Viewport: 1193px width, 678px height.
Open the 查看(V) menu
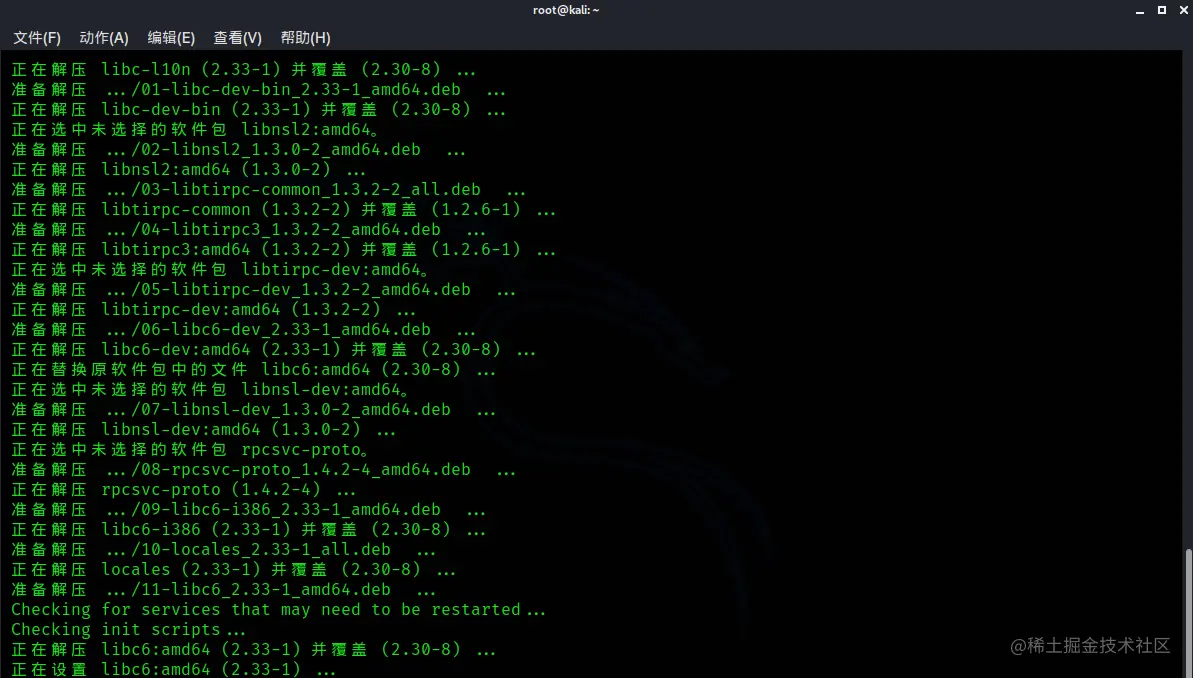point(237,37)
